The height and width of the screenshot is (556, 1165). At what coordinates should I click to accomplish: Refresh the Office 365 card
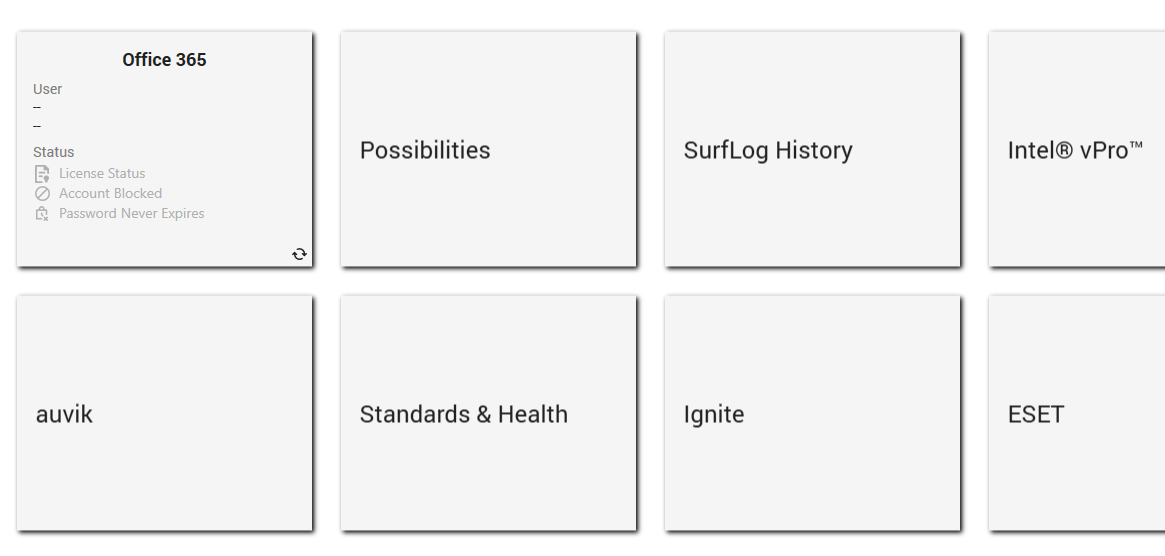coord(299,254)
